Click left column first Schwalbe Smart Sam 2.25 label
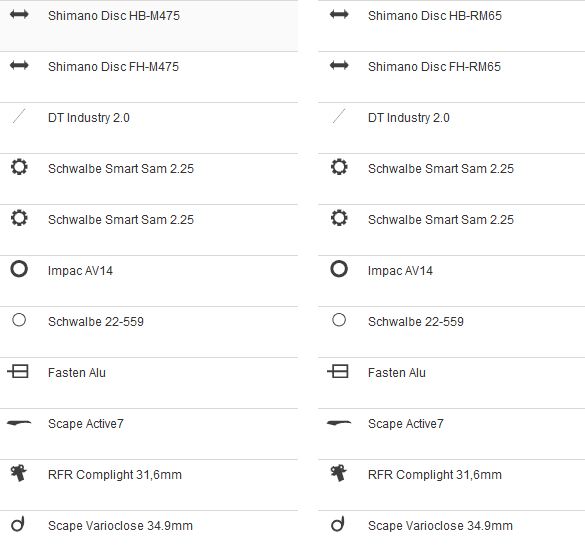This screenshot has height=555, width=585. (121, 169)
